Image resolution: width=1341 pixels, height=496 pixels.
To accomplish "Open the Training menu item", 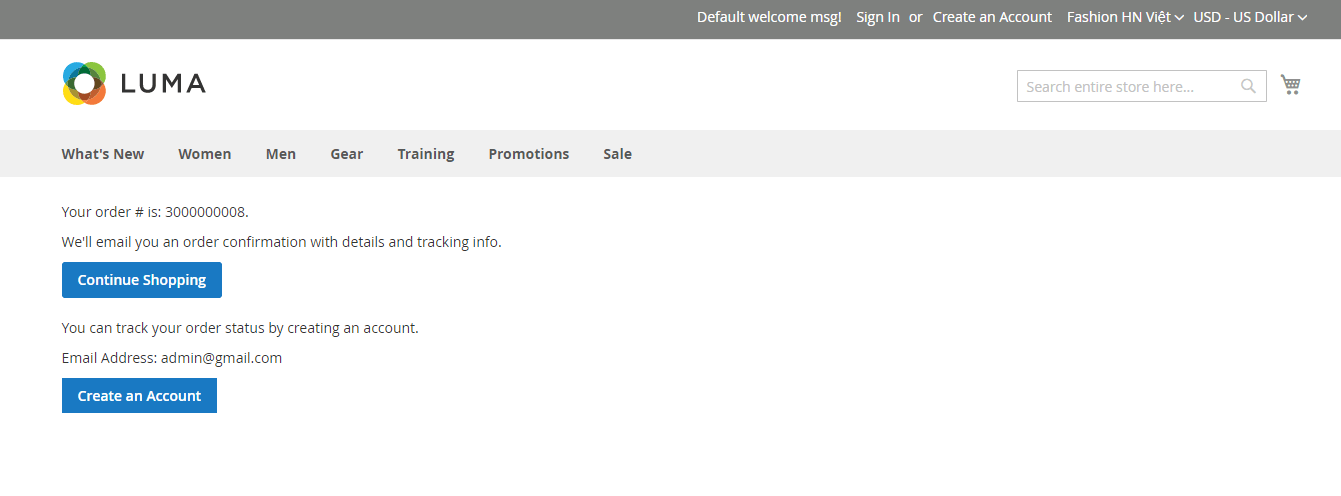I will 426,154.
